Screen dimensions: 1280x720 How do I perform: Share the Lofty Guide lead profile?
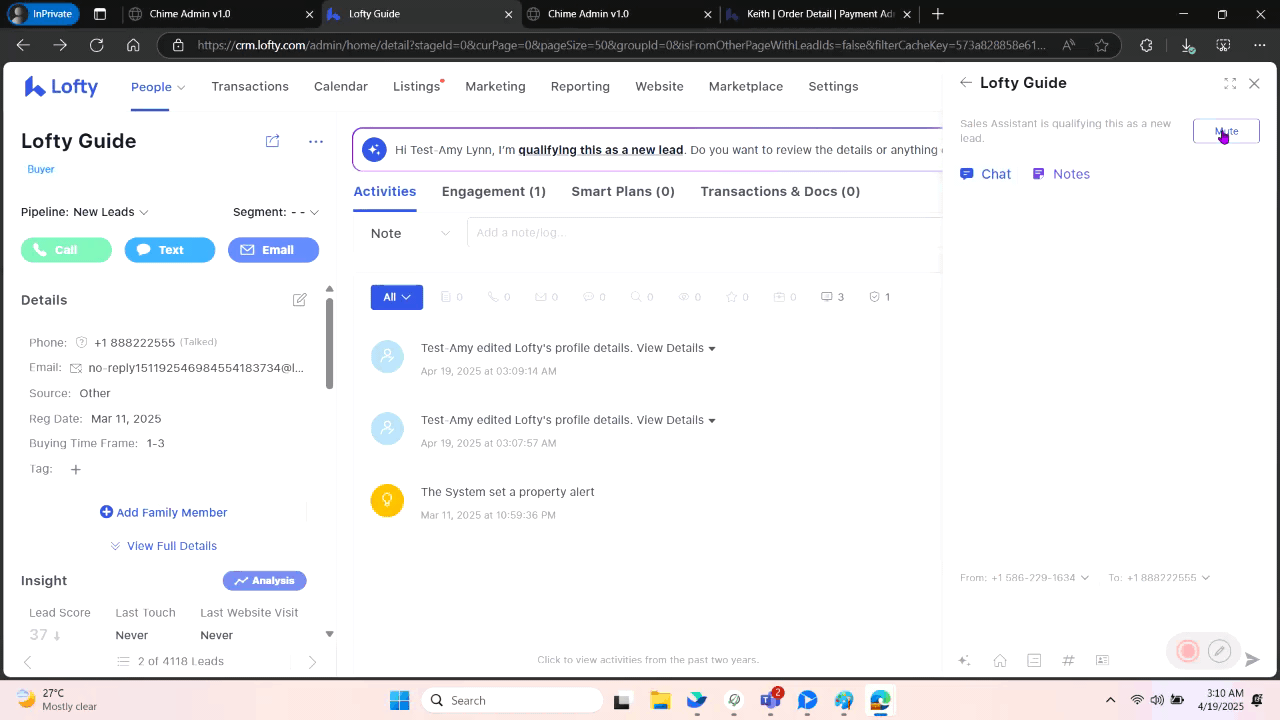(x=272, y=141)
